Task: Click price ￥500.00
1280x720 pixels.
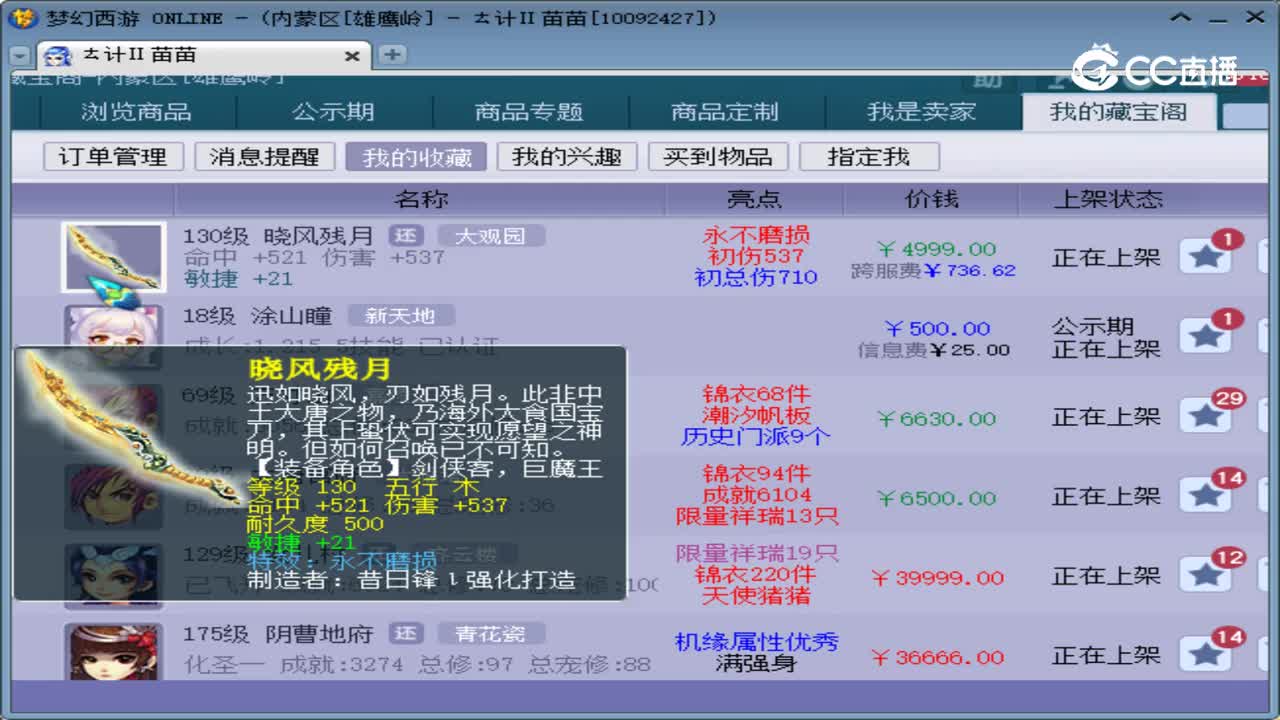Action: tap(937, 328)
